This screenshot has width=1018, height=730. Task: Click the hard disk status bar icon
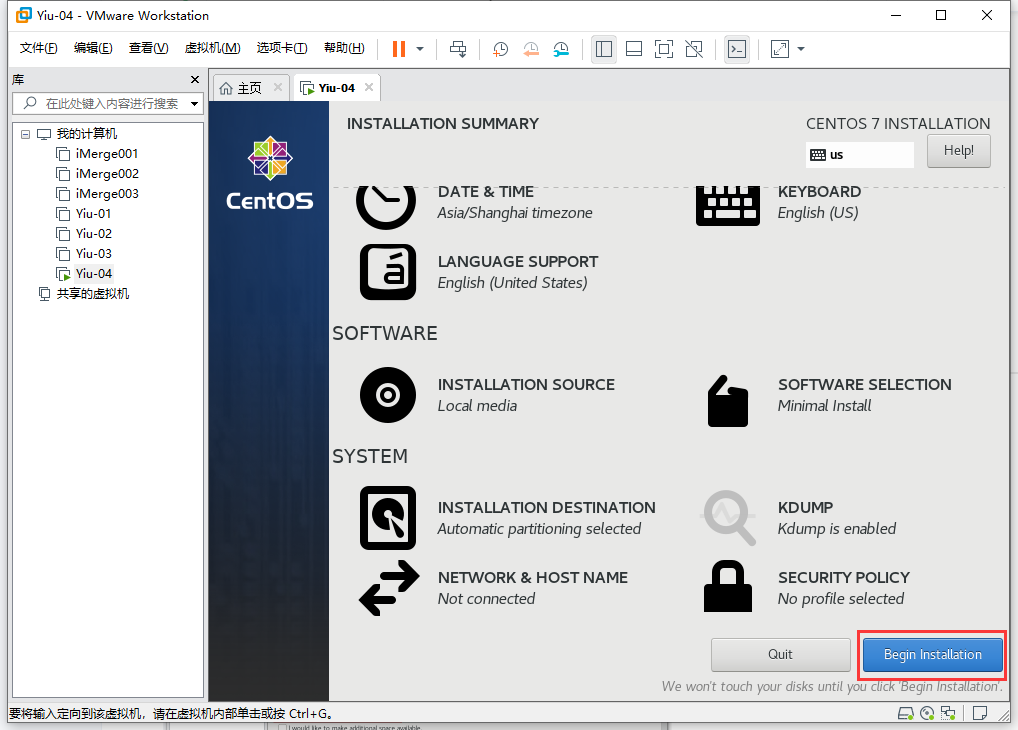click(906, 714)
